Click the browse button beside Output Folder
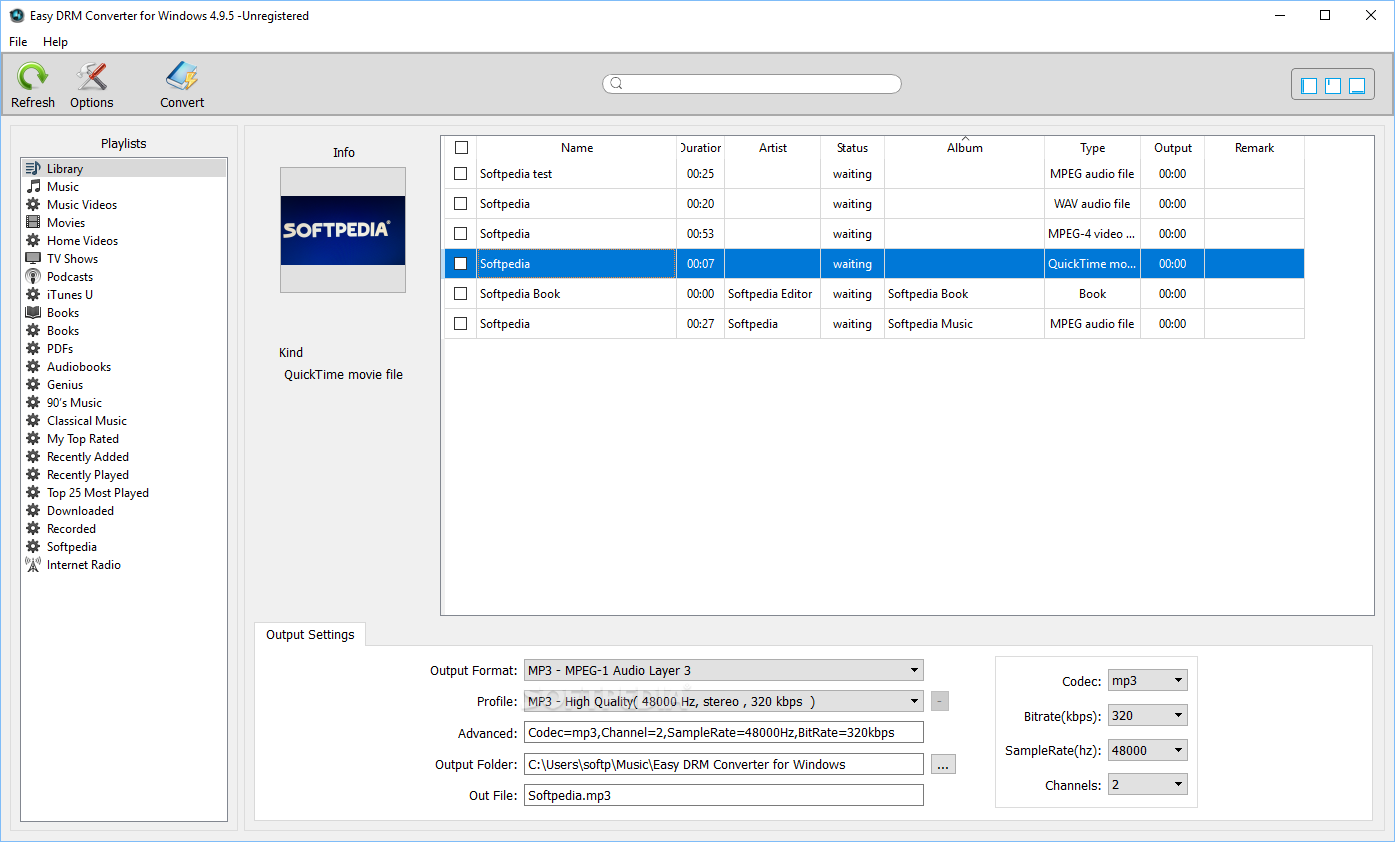 point(943,764)
